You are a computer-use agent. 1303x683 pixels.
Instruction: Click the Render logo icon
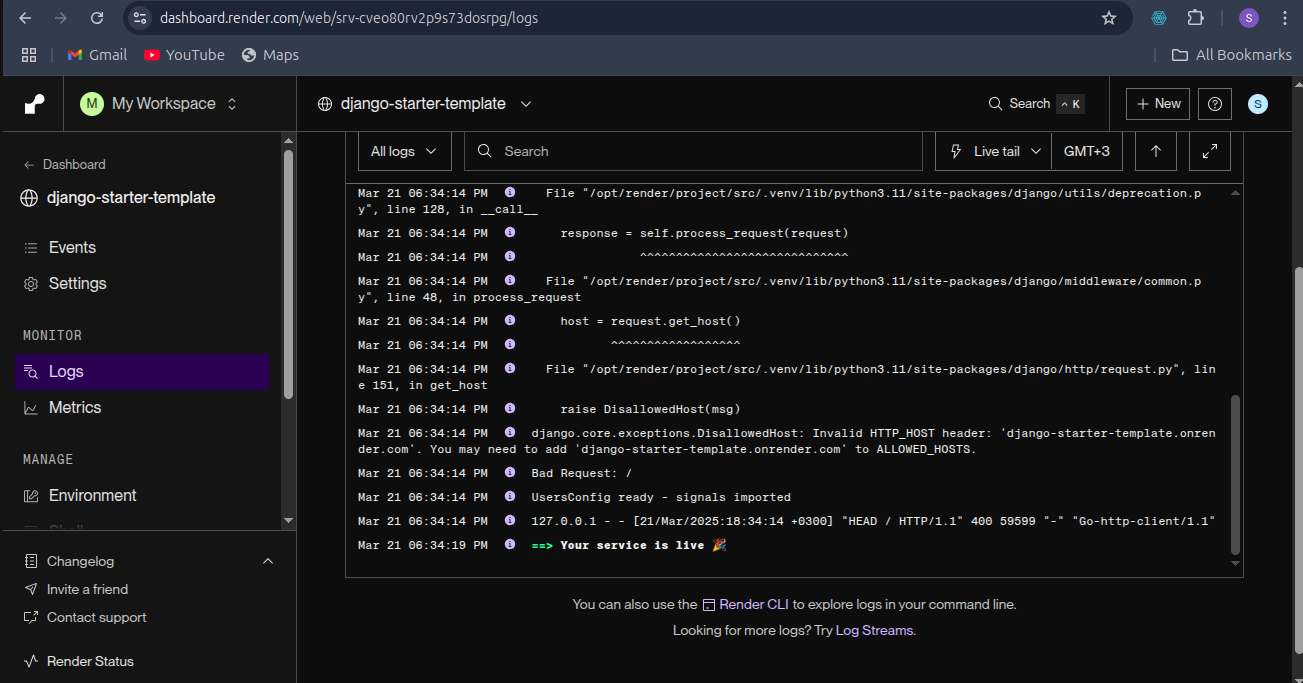(34, 104)
